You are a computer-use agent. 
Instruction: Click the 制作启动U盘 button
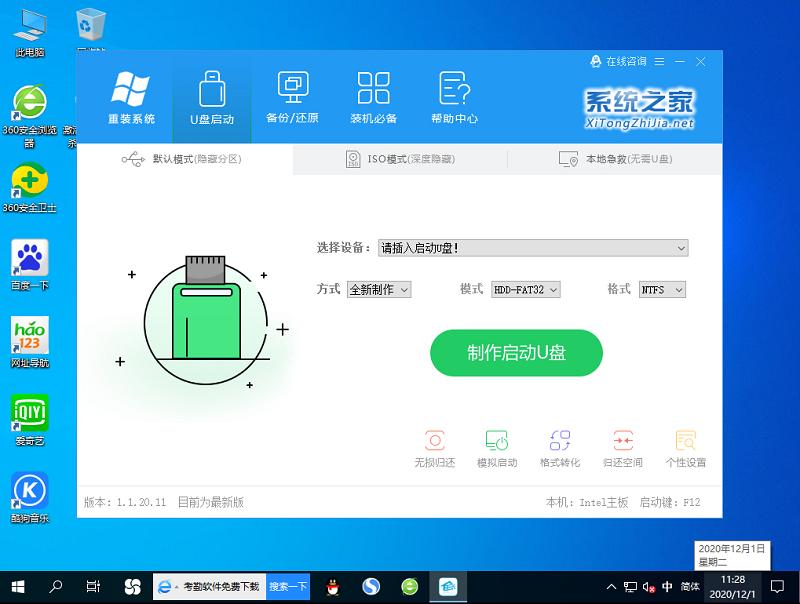516,353
